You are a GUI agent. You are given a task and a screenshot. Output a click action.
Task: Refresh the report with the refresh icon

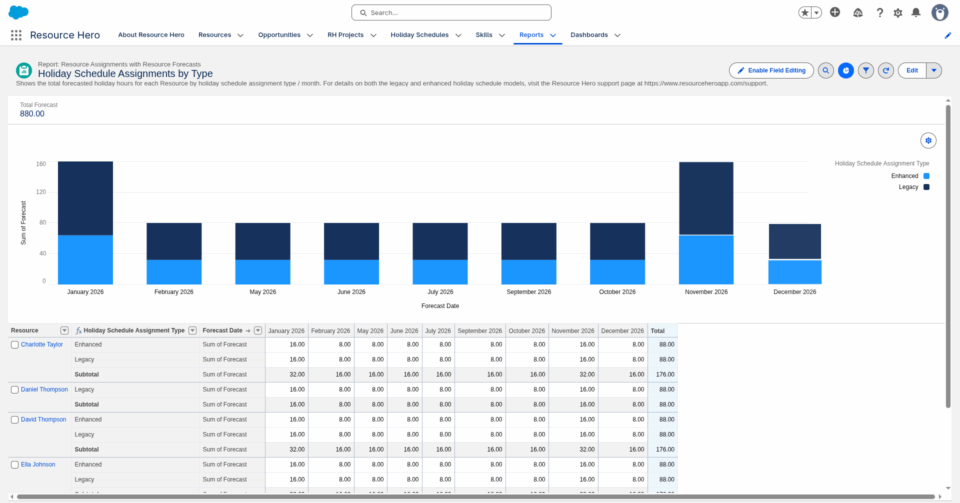click(886, 70)
